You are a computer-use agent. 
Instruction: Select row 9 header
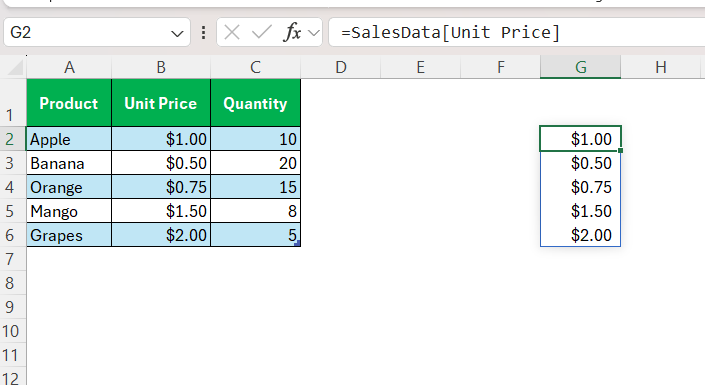click(x=13, y=307)
